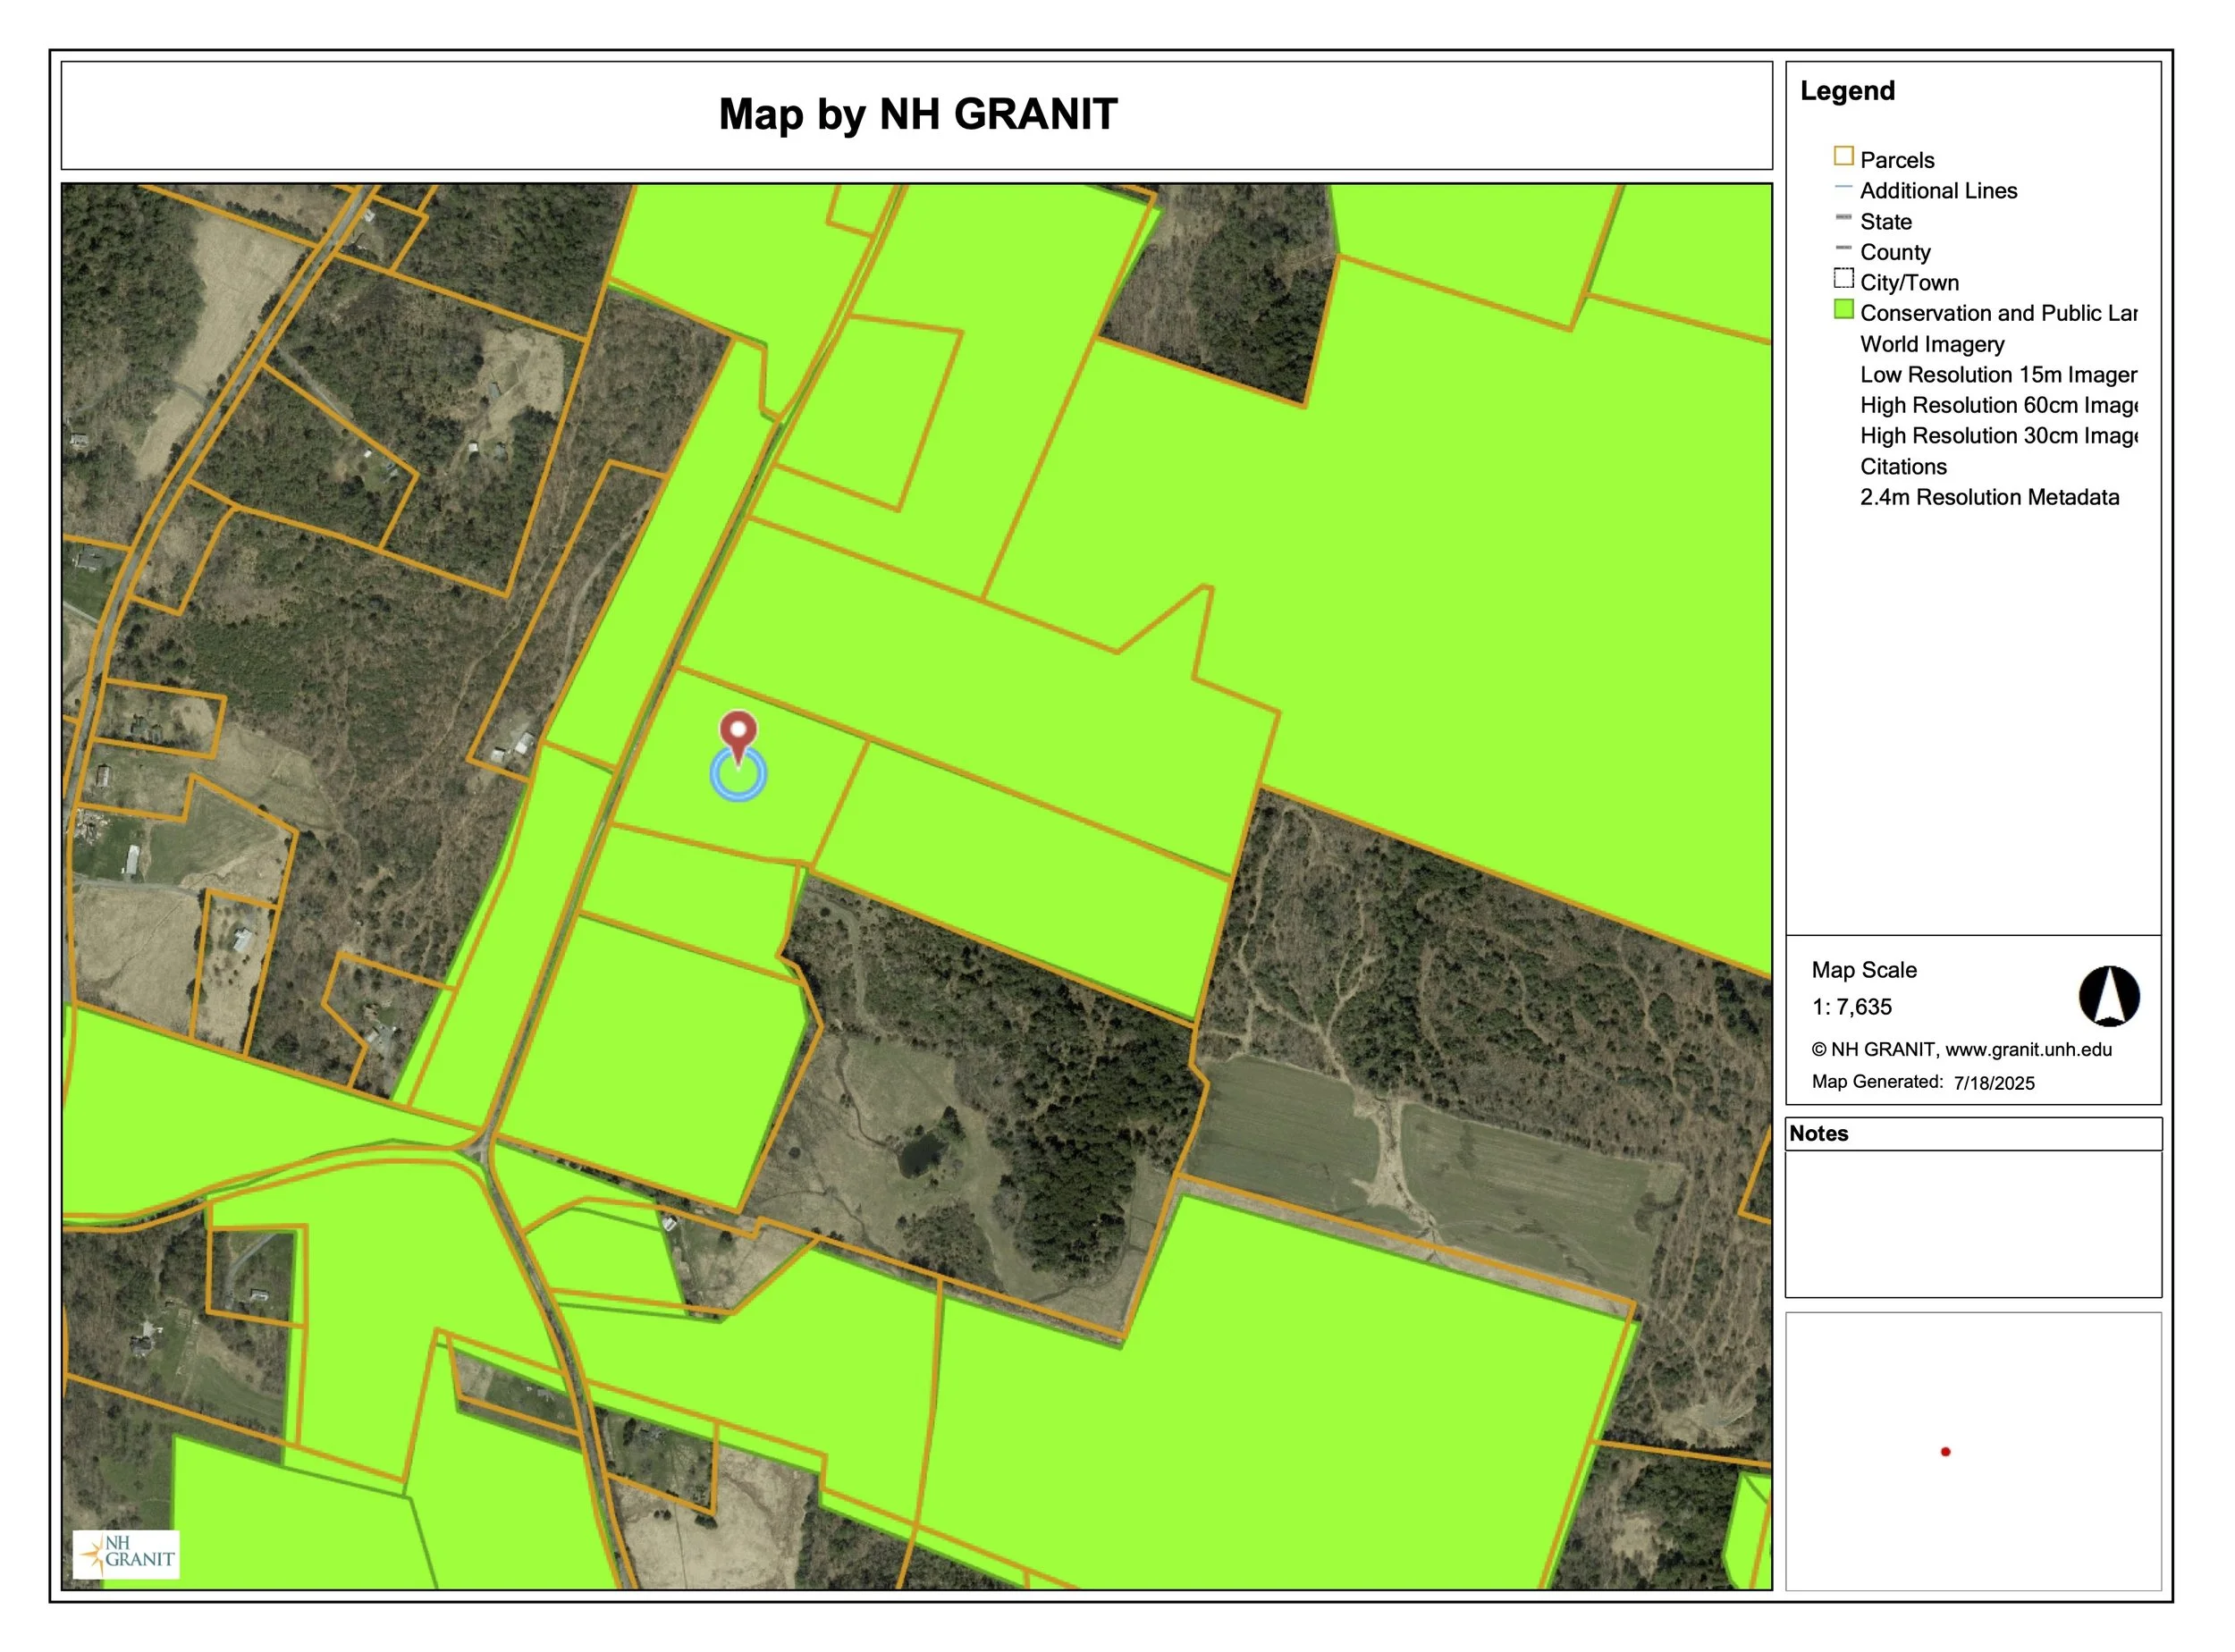Click the green Conservation legend swatch

[x=1843, y=310]
